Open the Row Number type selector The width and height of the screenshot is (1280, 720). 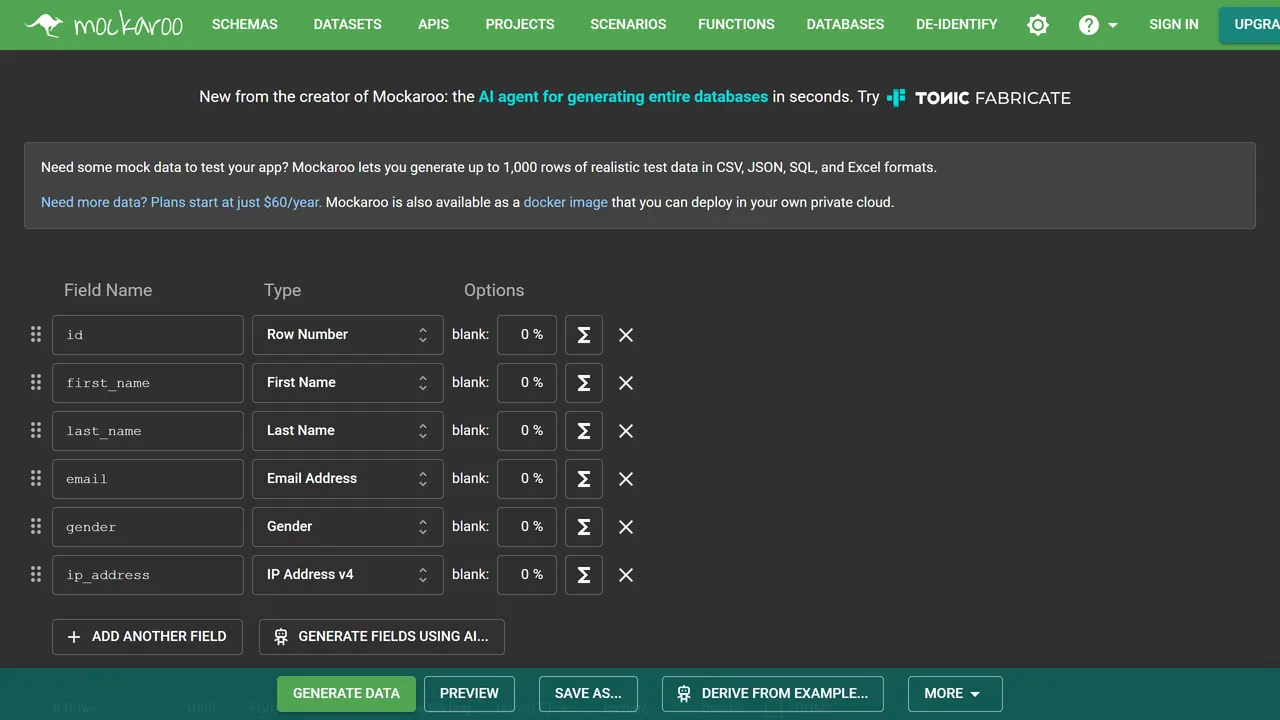348,335
